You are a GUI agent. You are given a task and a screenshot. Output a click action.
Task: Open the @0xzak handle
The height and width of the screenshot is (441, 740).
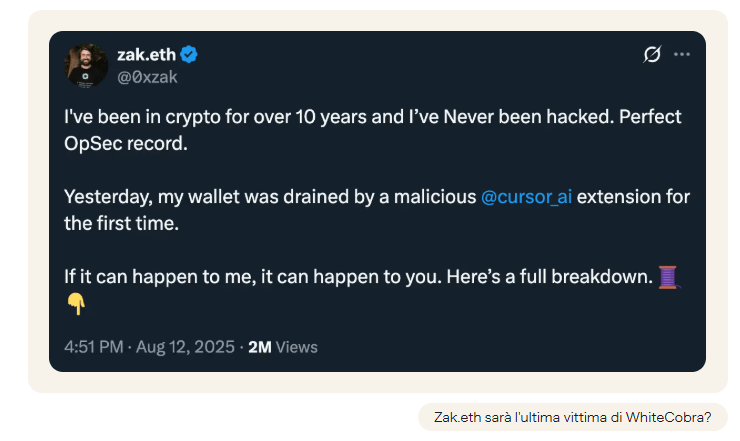(147, 76)
